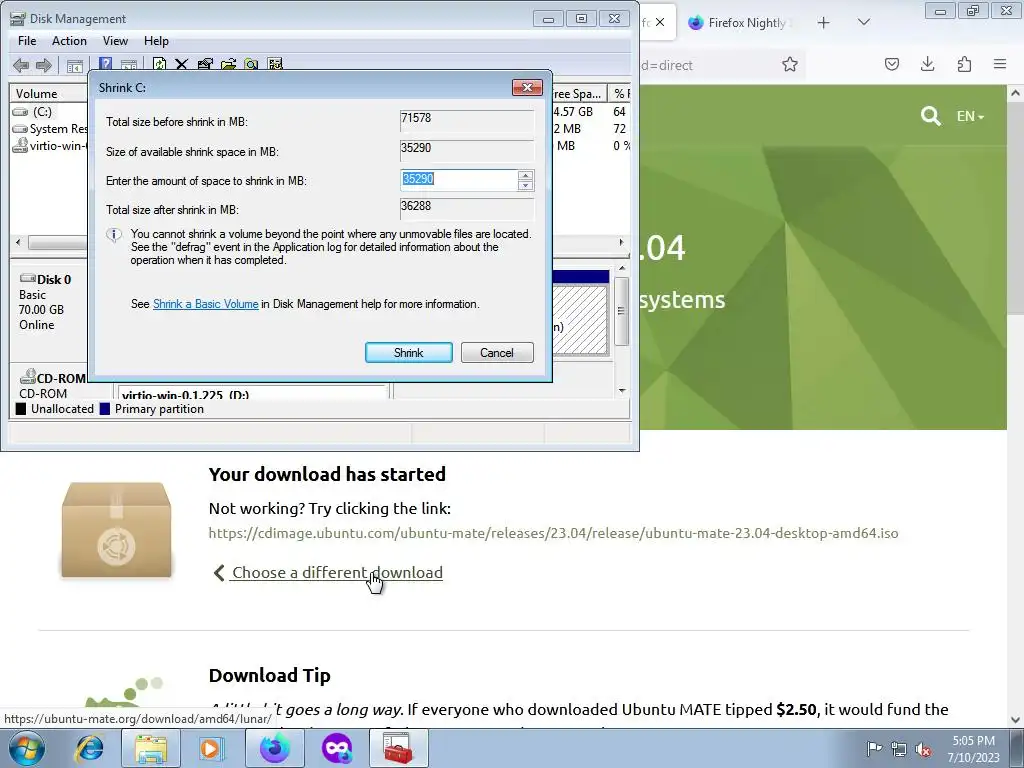This screenshot has height=768, width=1024.
Task: Select the CD-ROM disk label
Action: [52, 385]
